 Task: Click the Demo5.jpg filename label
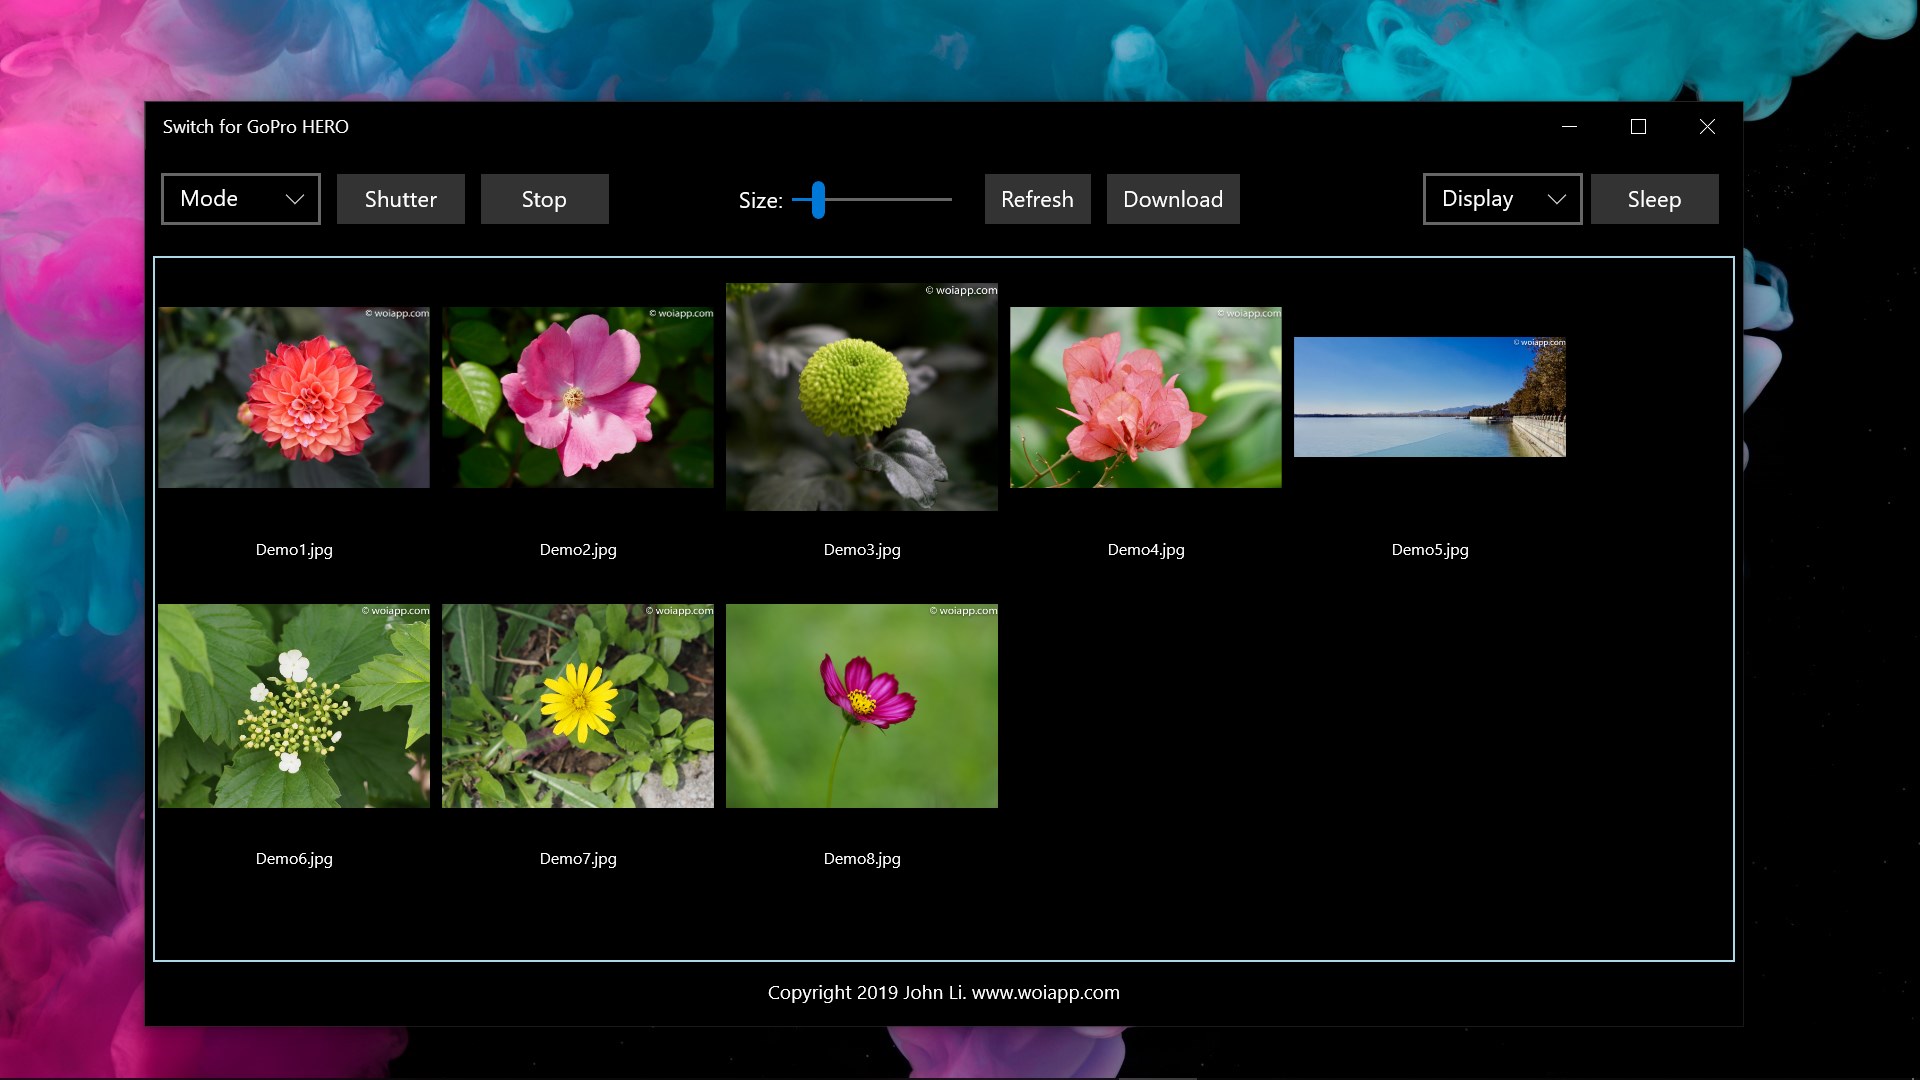(x=1430, y=550)
